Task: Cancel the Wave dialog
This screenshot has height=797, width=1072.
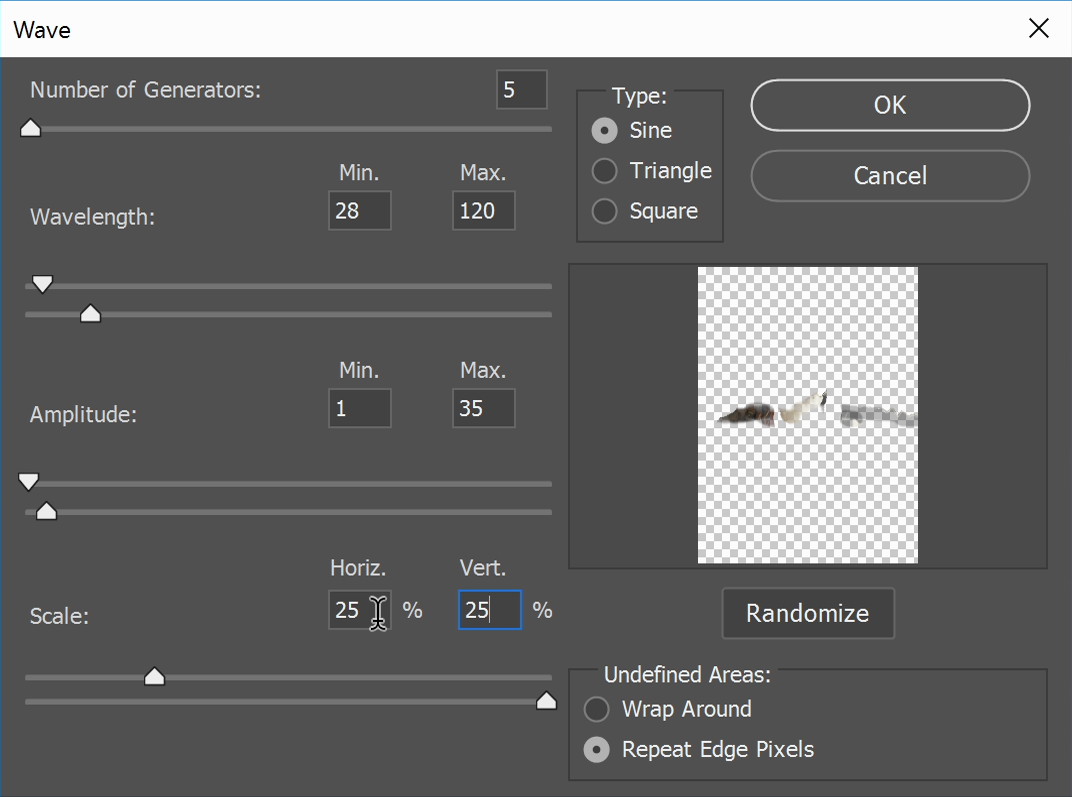Action: click(x=889, y=176)
